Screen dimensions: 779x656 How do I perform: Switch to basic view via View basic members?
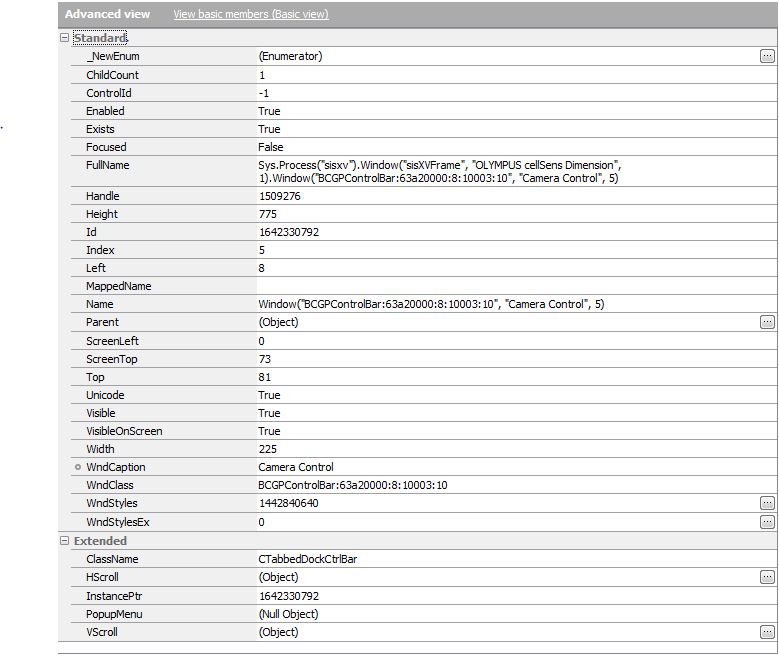(x=250, y=15)
